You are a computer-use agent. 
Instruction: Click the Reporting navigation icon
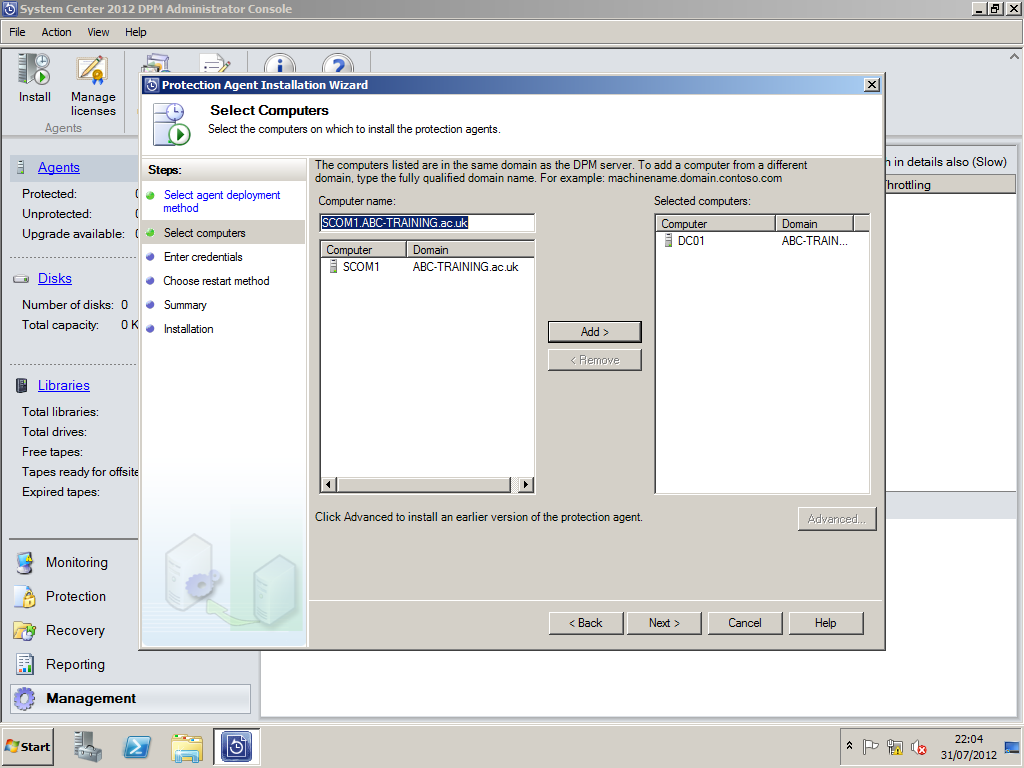tap(25, 664)
